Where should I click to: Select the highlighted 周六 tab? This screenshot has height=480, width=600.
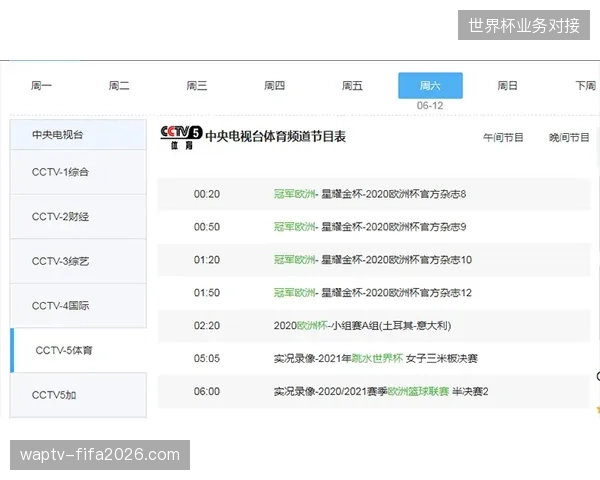430,85
